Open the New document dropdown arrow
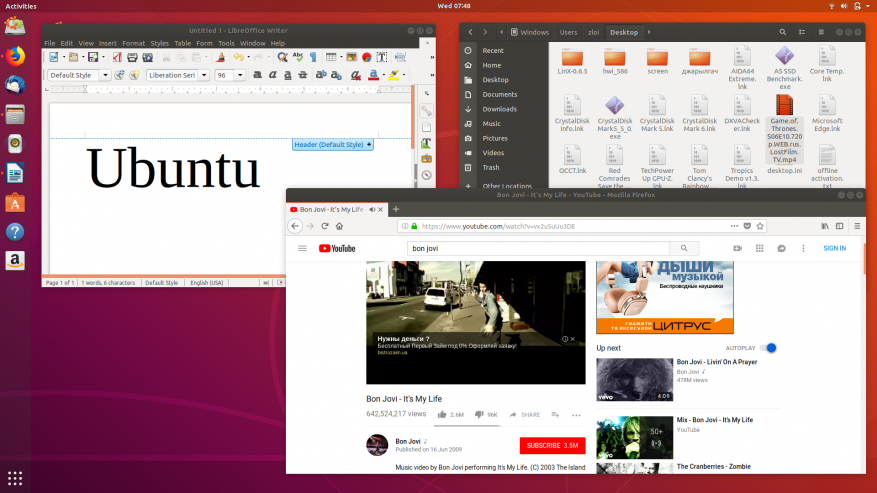 [63, 57]
